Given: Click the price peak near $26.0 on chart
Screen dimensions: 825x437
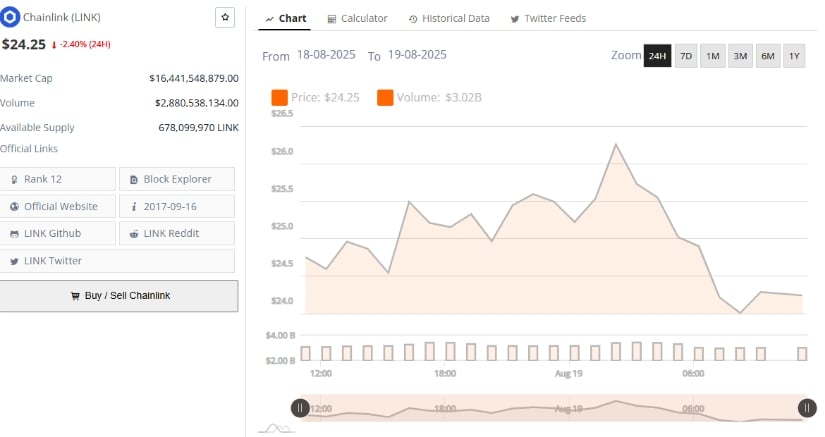Looking at the screenshot, I should pos(616,144).
